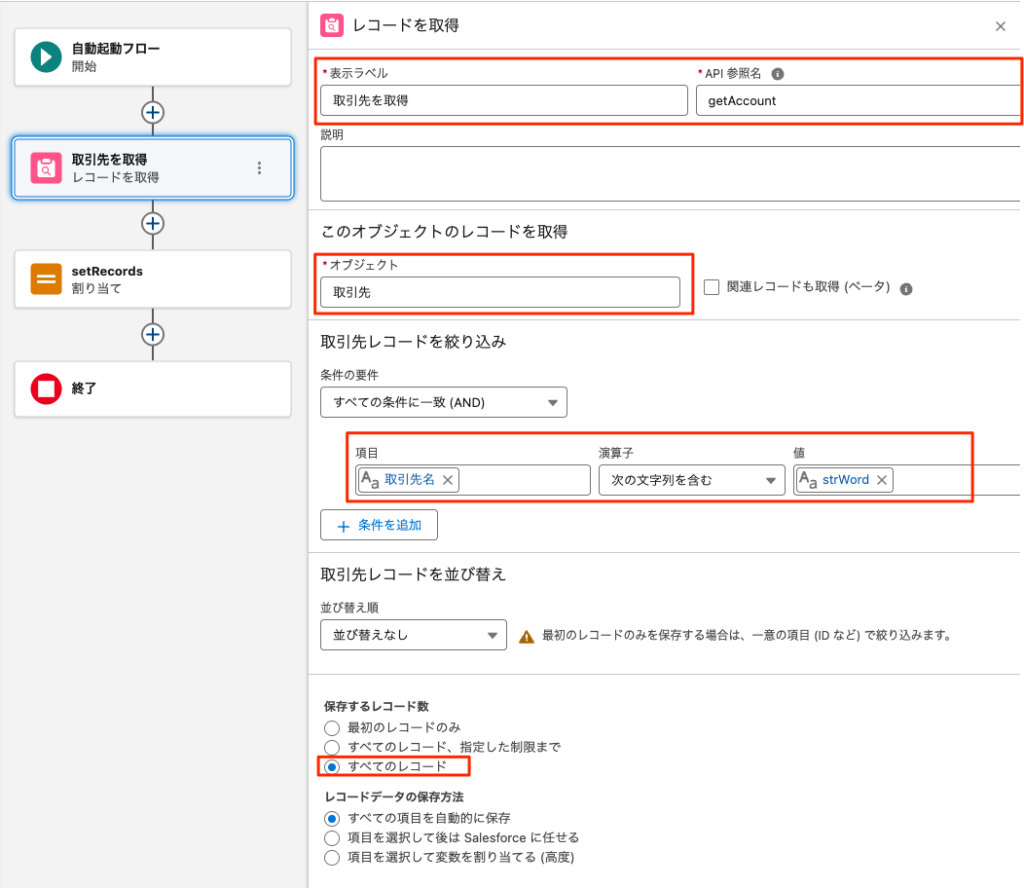Expand the 演算子 operator dropdown
The width and height of the screenshot is (1024, 888).
coord(691,480)
